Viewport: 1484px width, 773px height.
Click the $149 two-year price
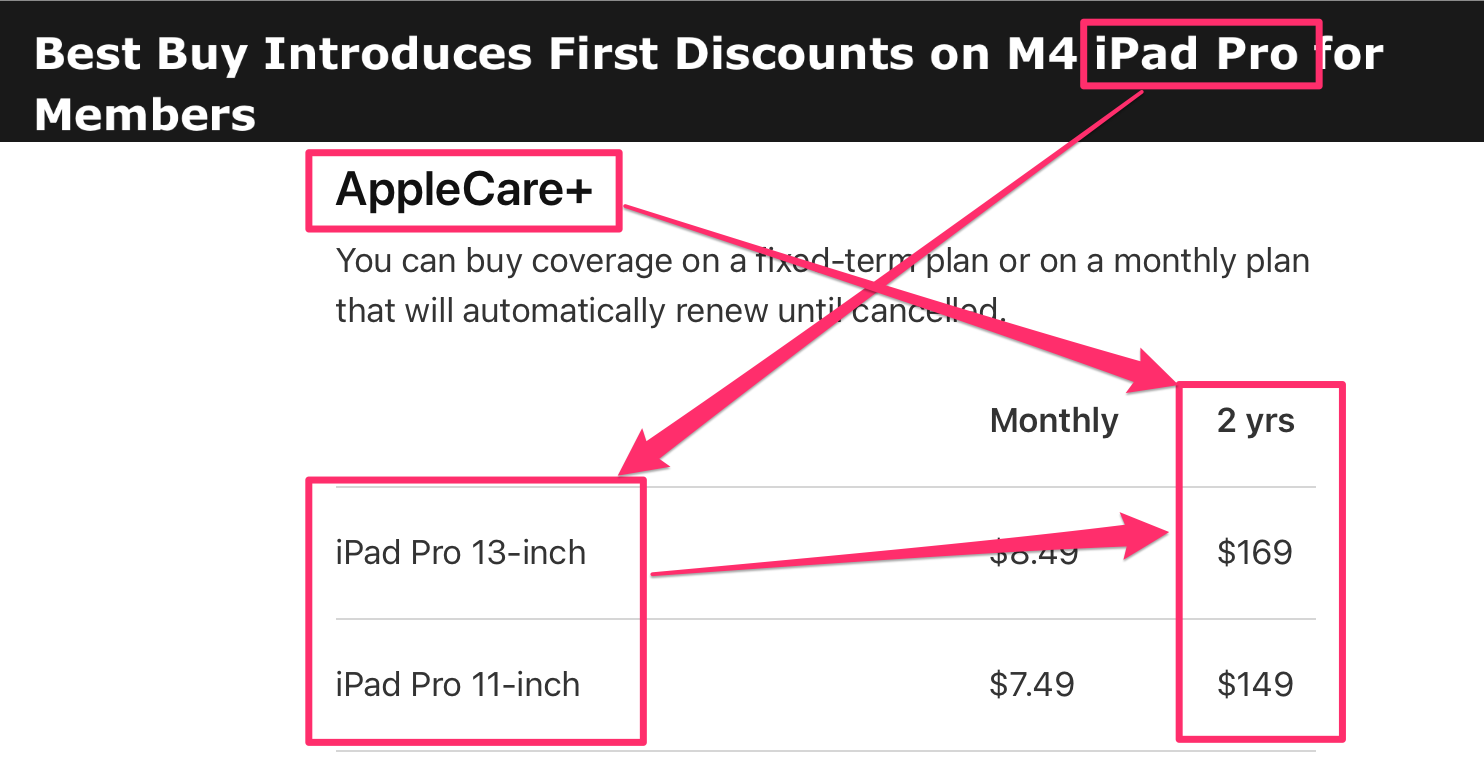pyautogui.click(x=1255, y=684)
